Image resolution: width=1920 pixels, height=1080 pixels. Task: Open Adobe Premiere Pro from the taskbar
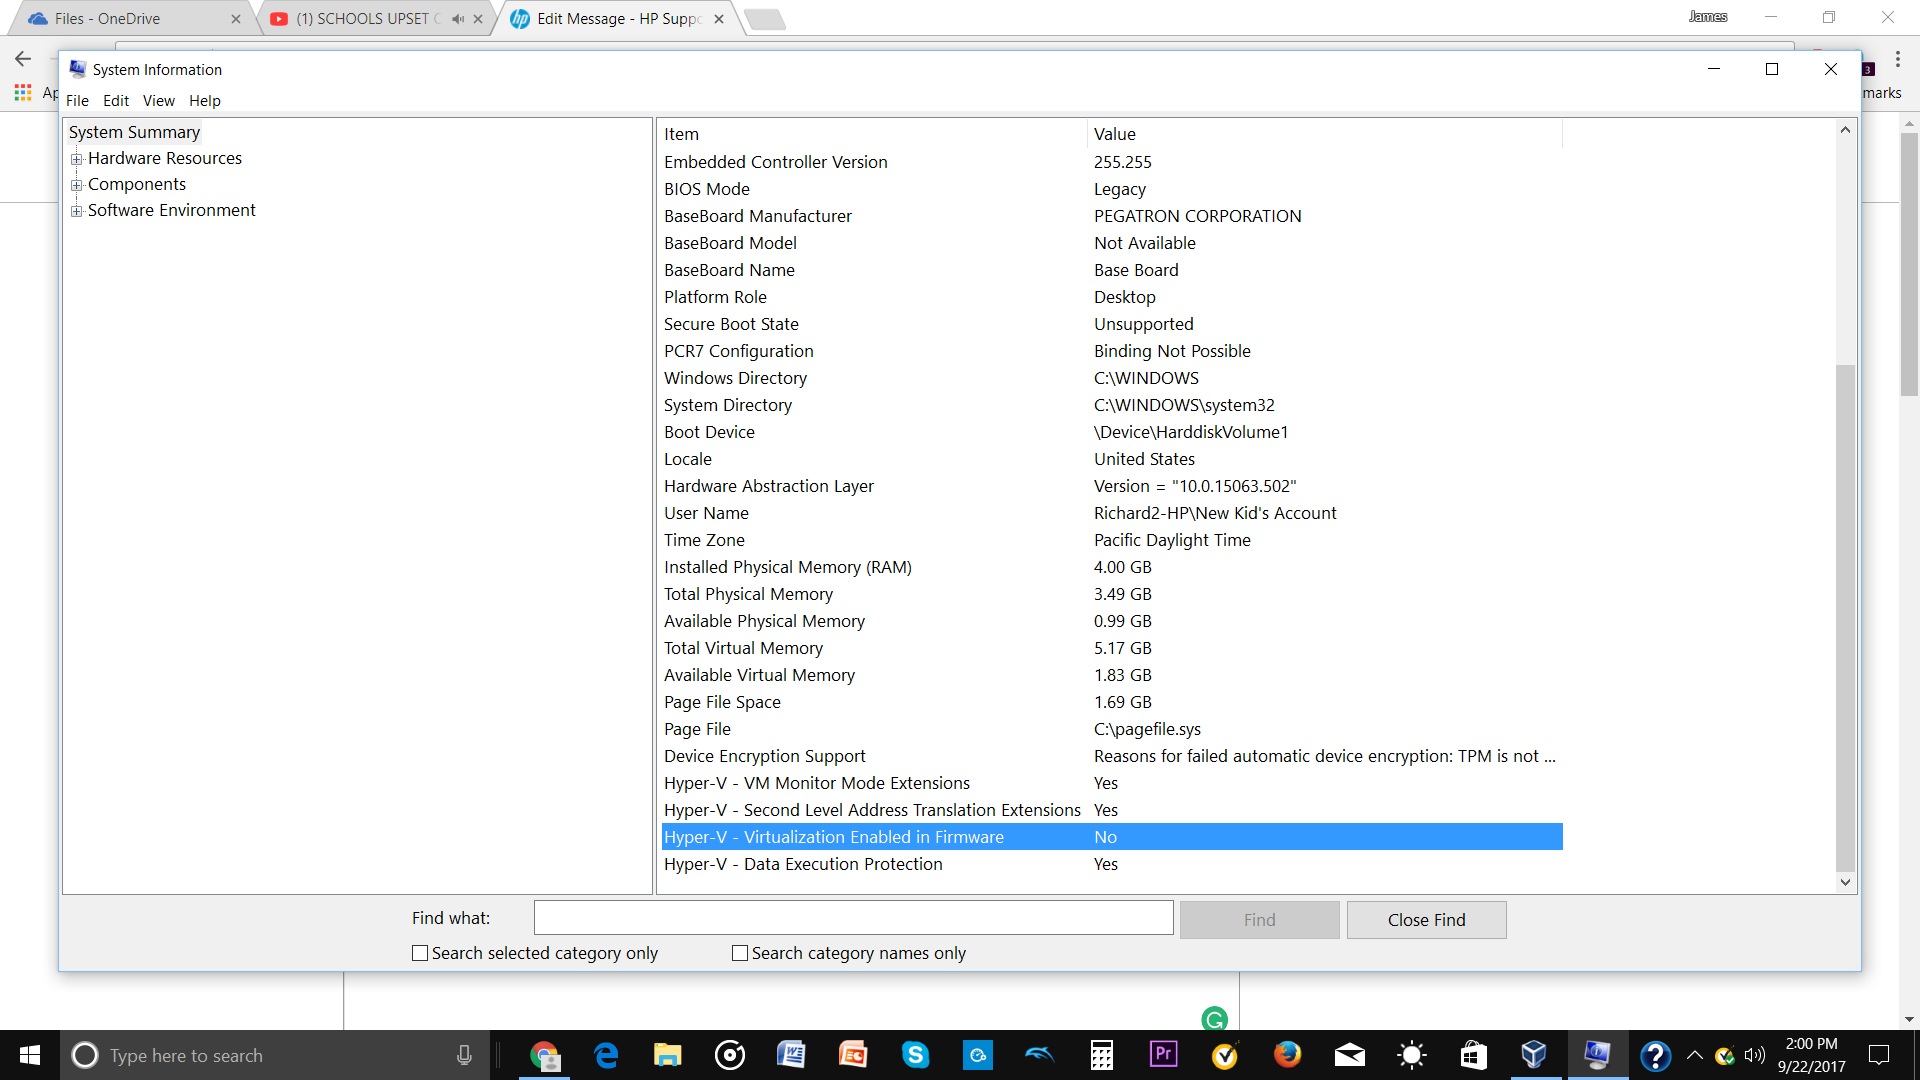[x=1164, y=1055]
